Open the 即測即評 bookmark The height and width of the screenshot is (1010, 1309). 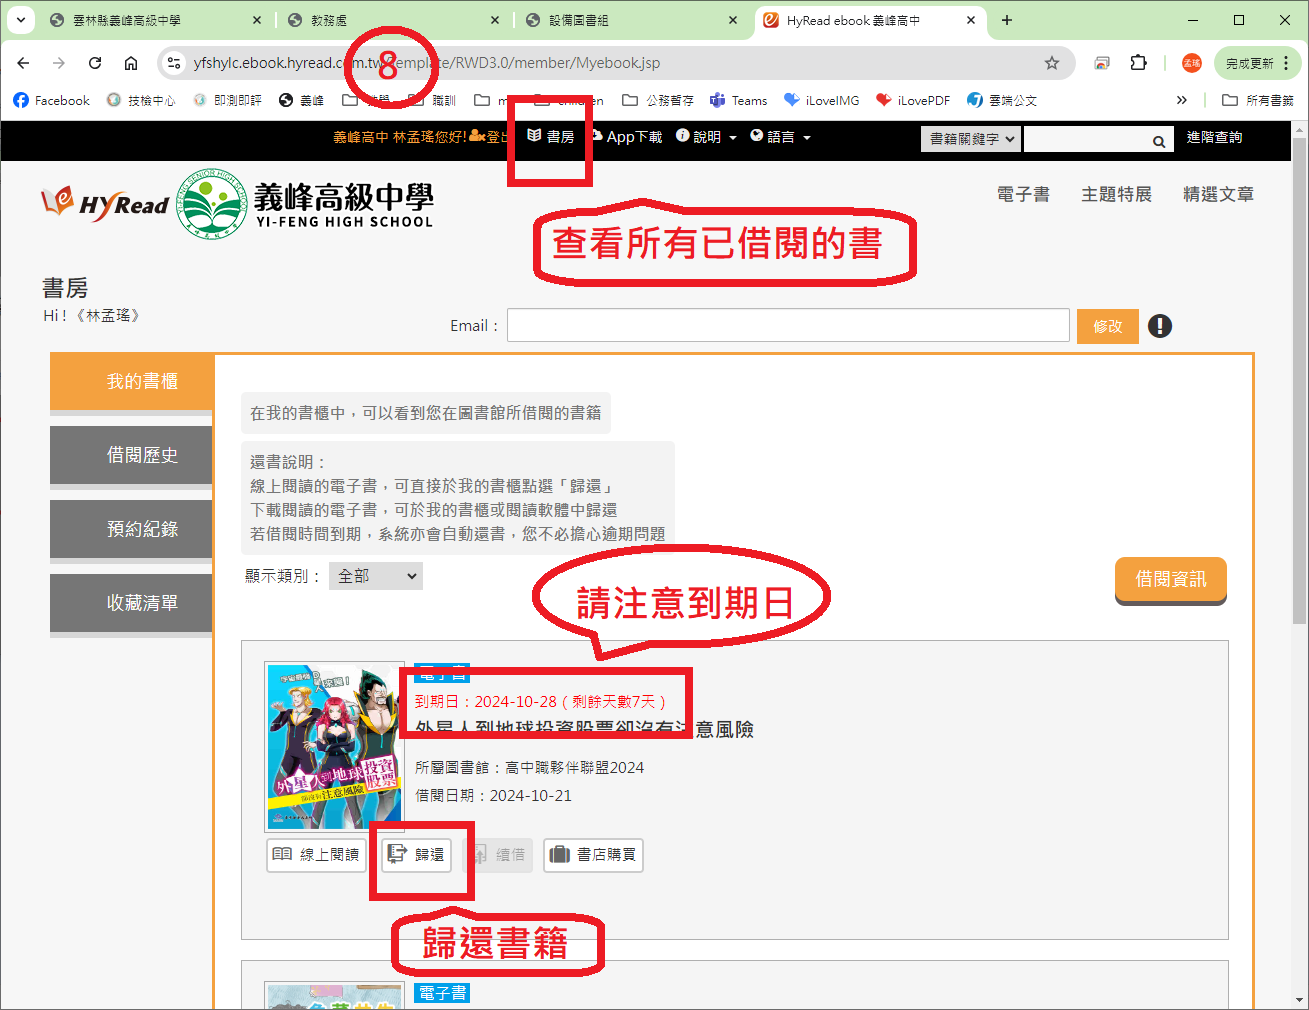point(227,100)
